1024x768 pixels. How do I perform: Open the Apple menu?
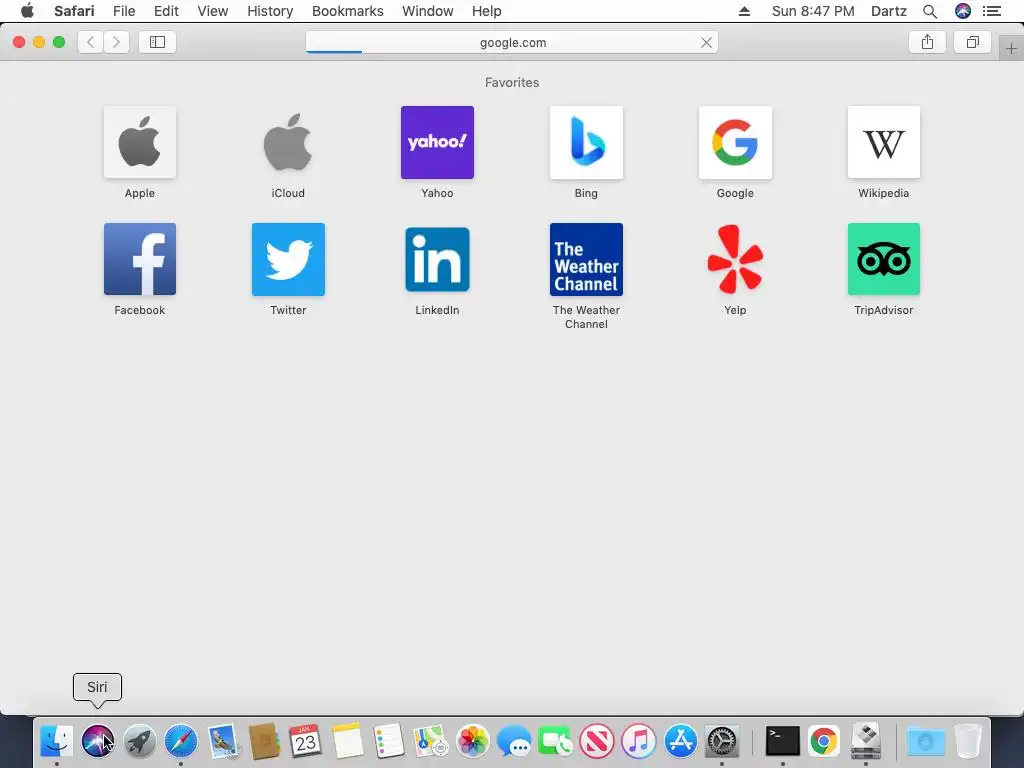27,11
